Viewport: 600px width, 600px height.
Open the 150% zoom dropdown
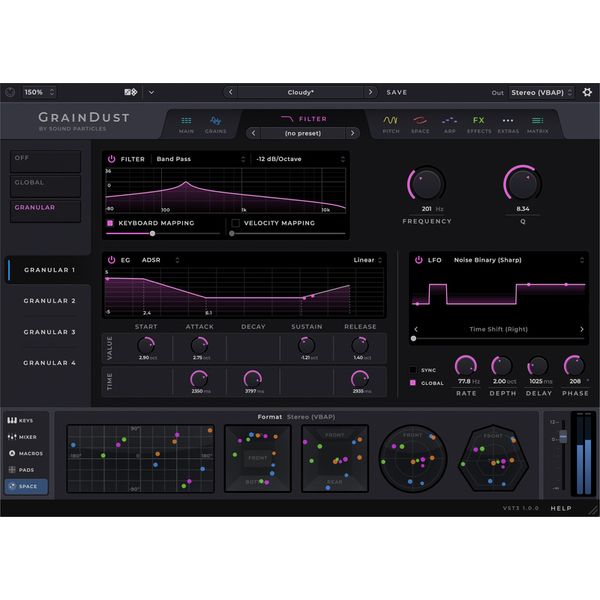(39, 92)
